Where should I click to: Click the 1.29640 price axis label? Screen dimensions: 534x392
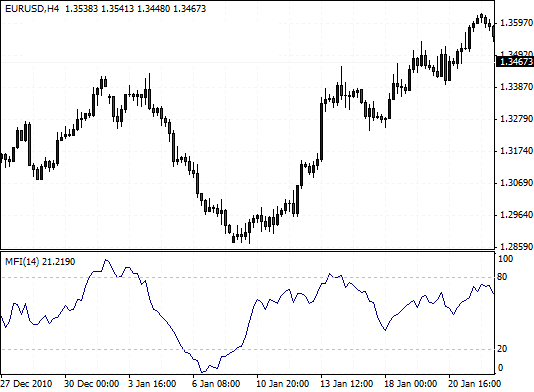(x=516, y=215)
